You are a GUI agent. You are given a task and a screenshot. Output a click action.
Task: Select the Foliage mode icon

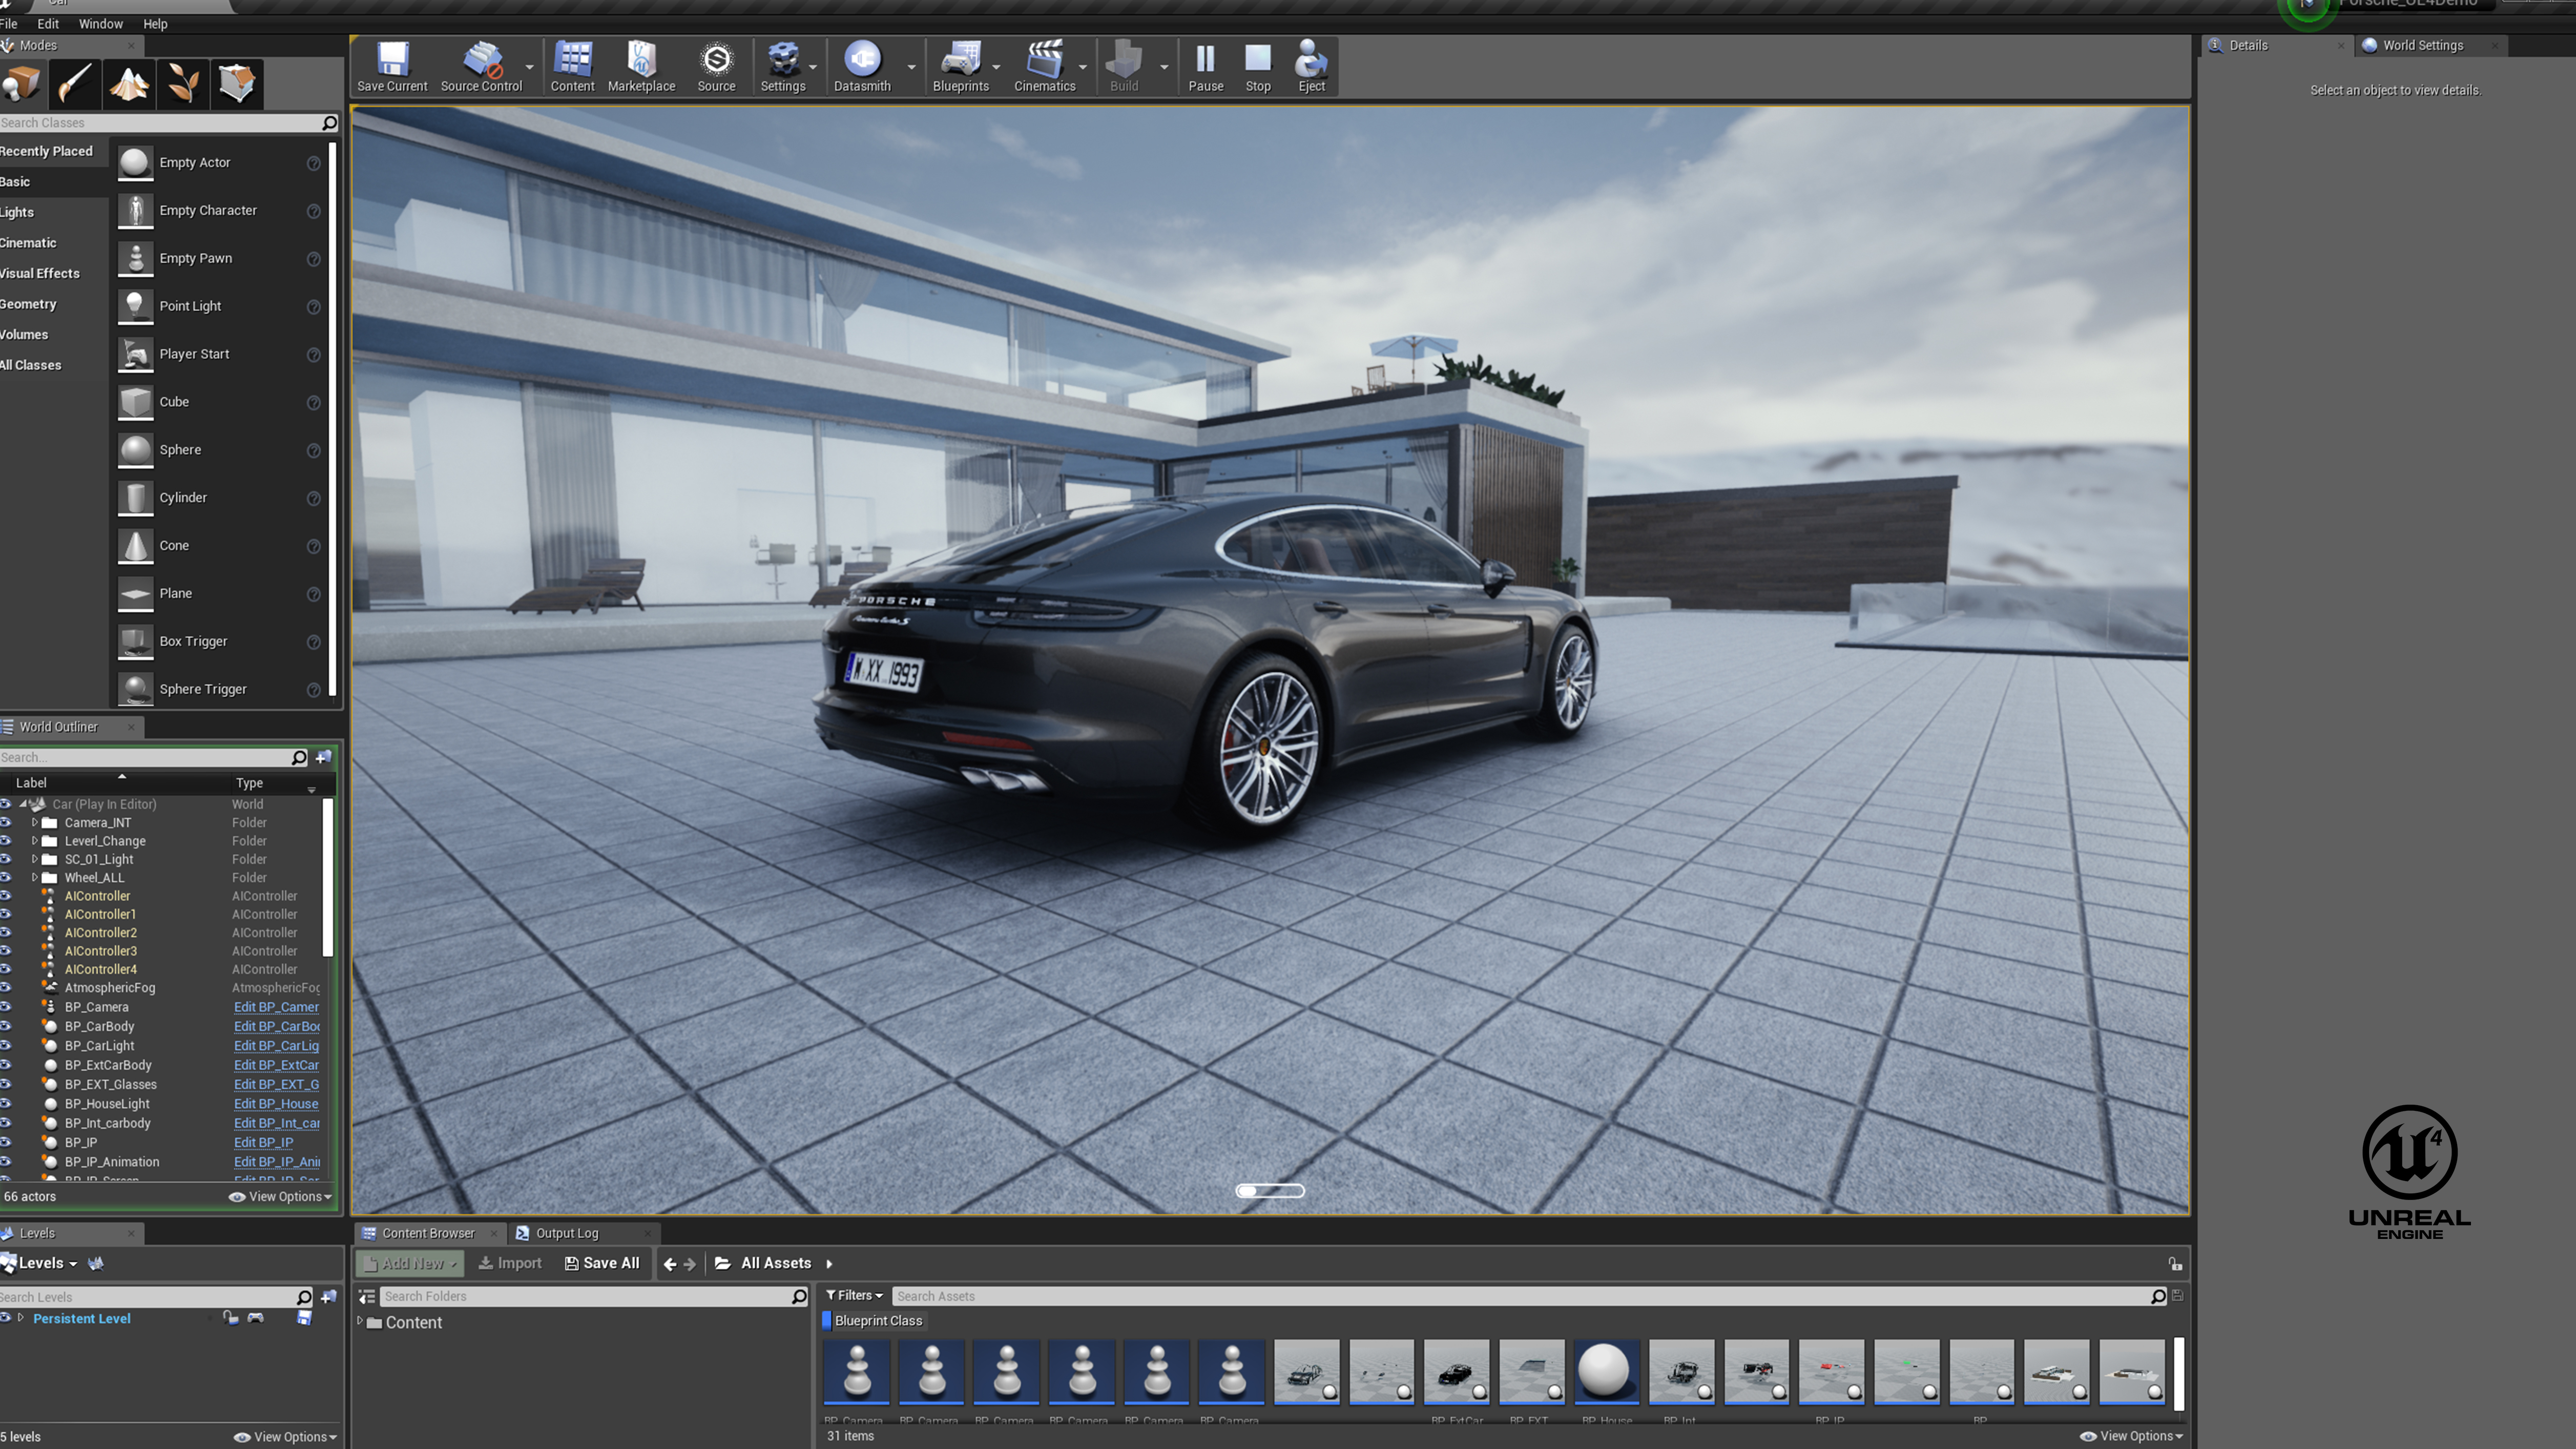183,84
